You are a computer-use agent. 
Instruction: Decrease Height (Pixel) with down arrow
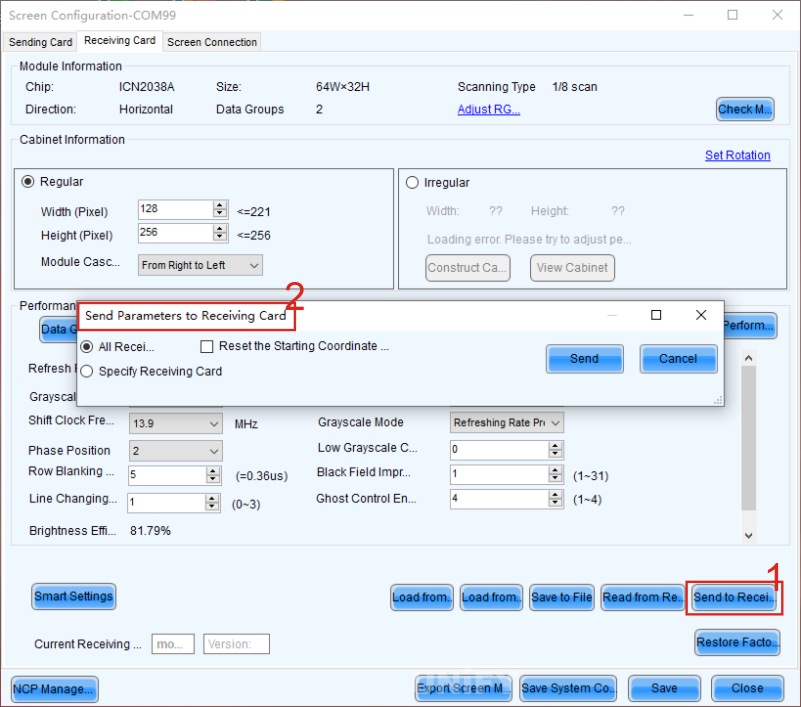[x=220, y=237]
